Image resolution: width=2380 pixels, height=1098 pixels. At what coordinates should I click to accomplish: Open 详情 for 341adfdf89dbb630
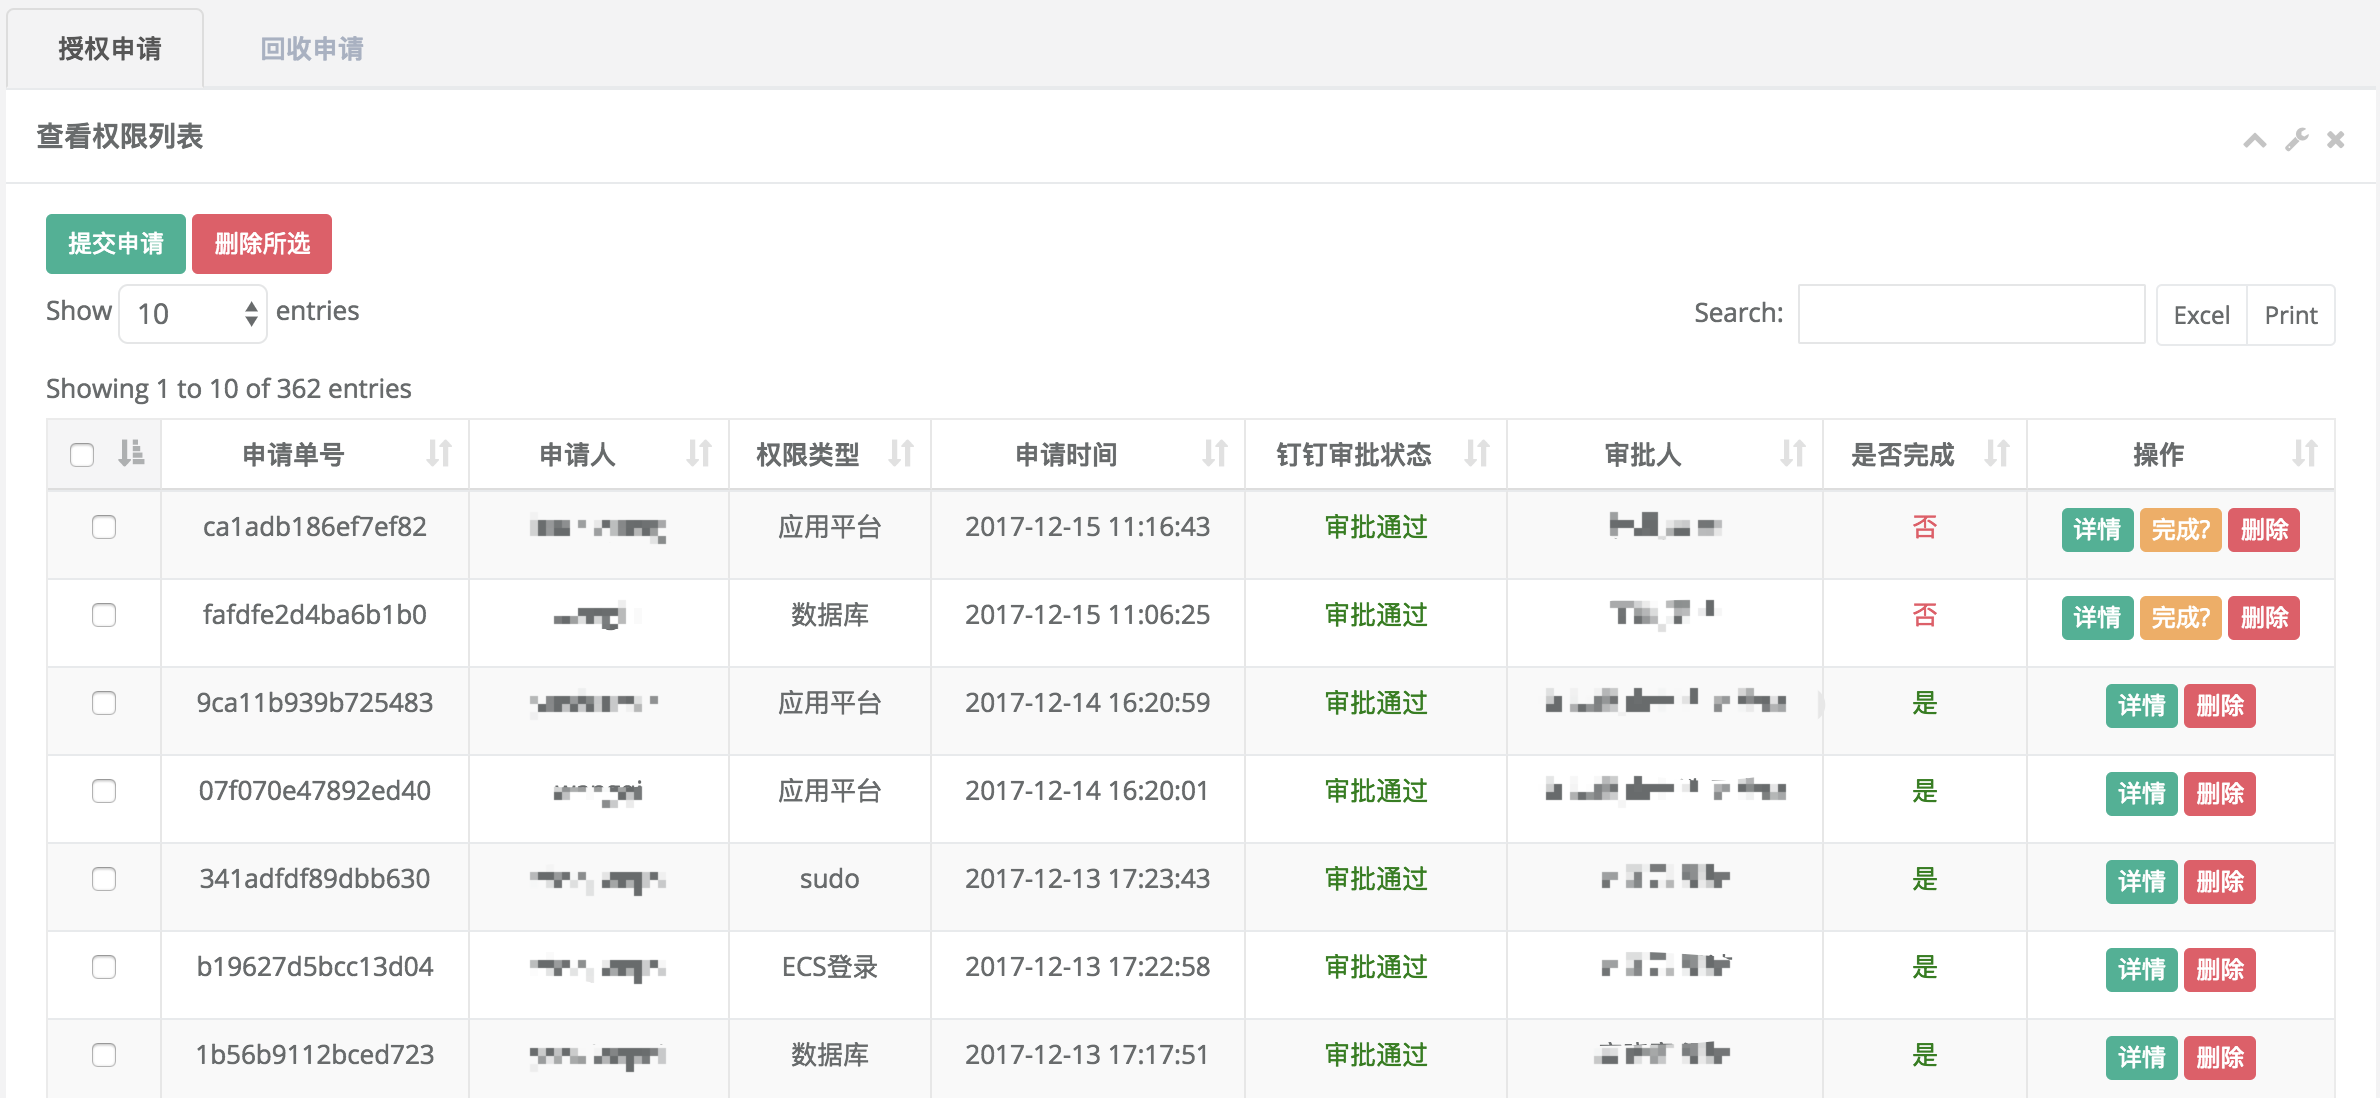click(x=2141, y=882)
